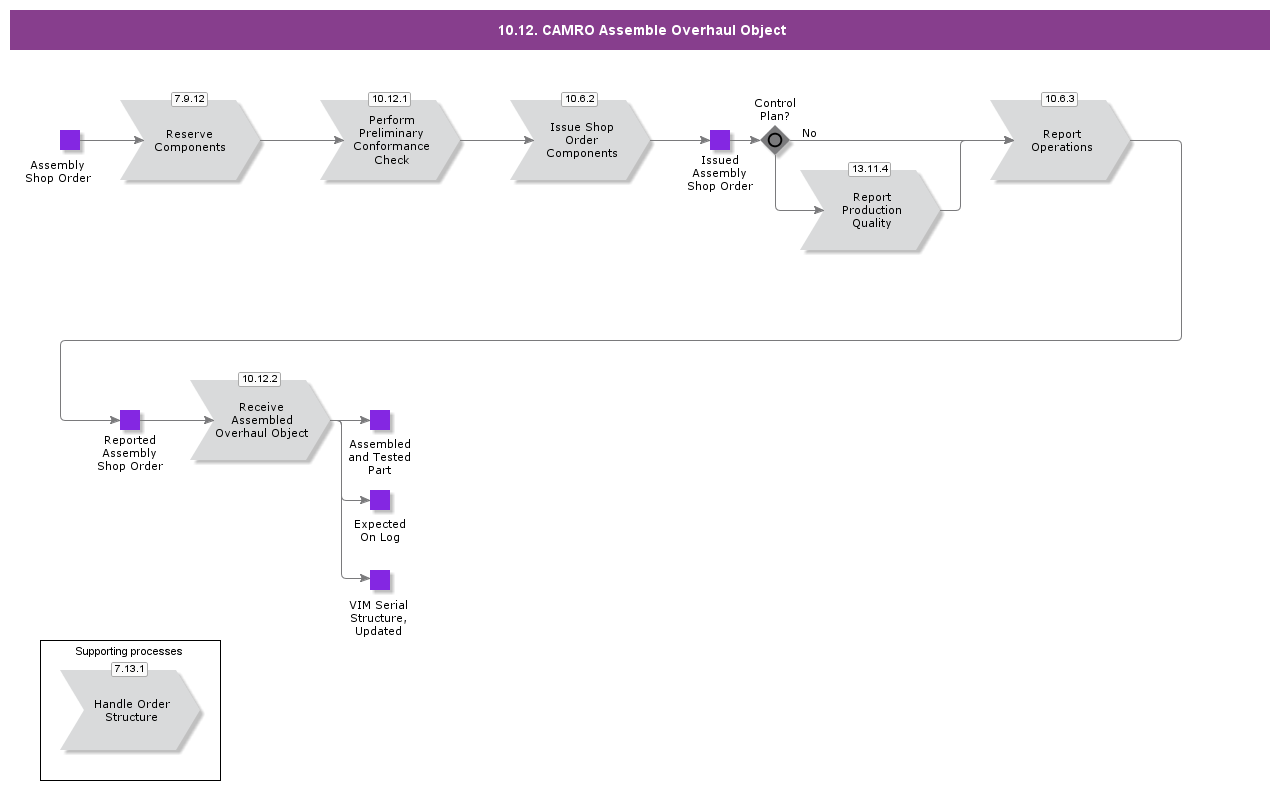
Task: Click the 13.11.4 reference tag
Action: coord(870,169)
